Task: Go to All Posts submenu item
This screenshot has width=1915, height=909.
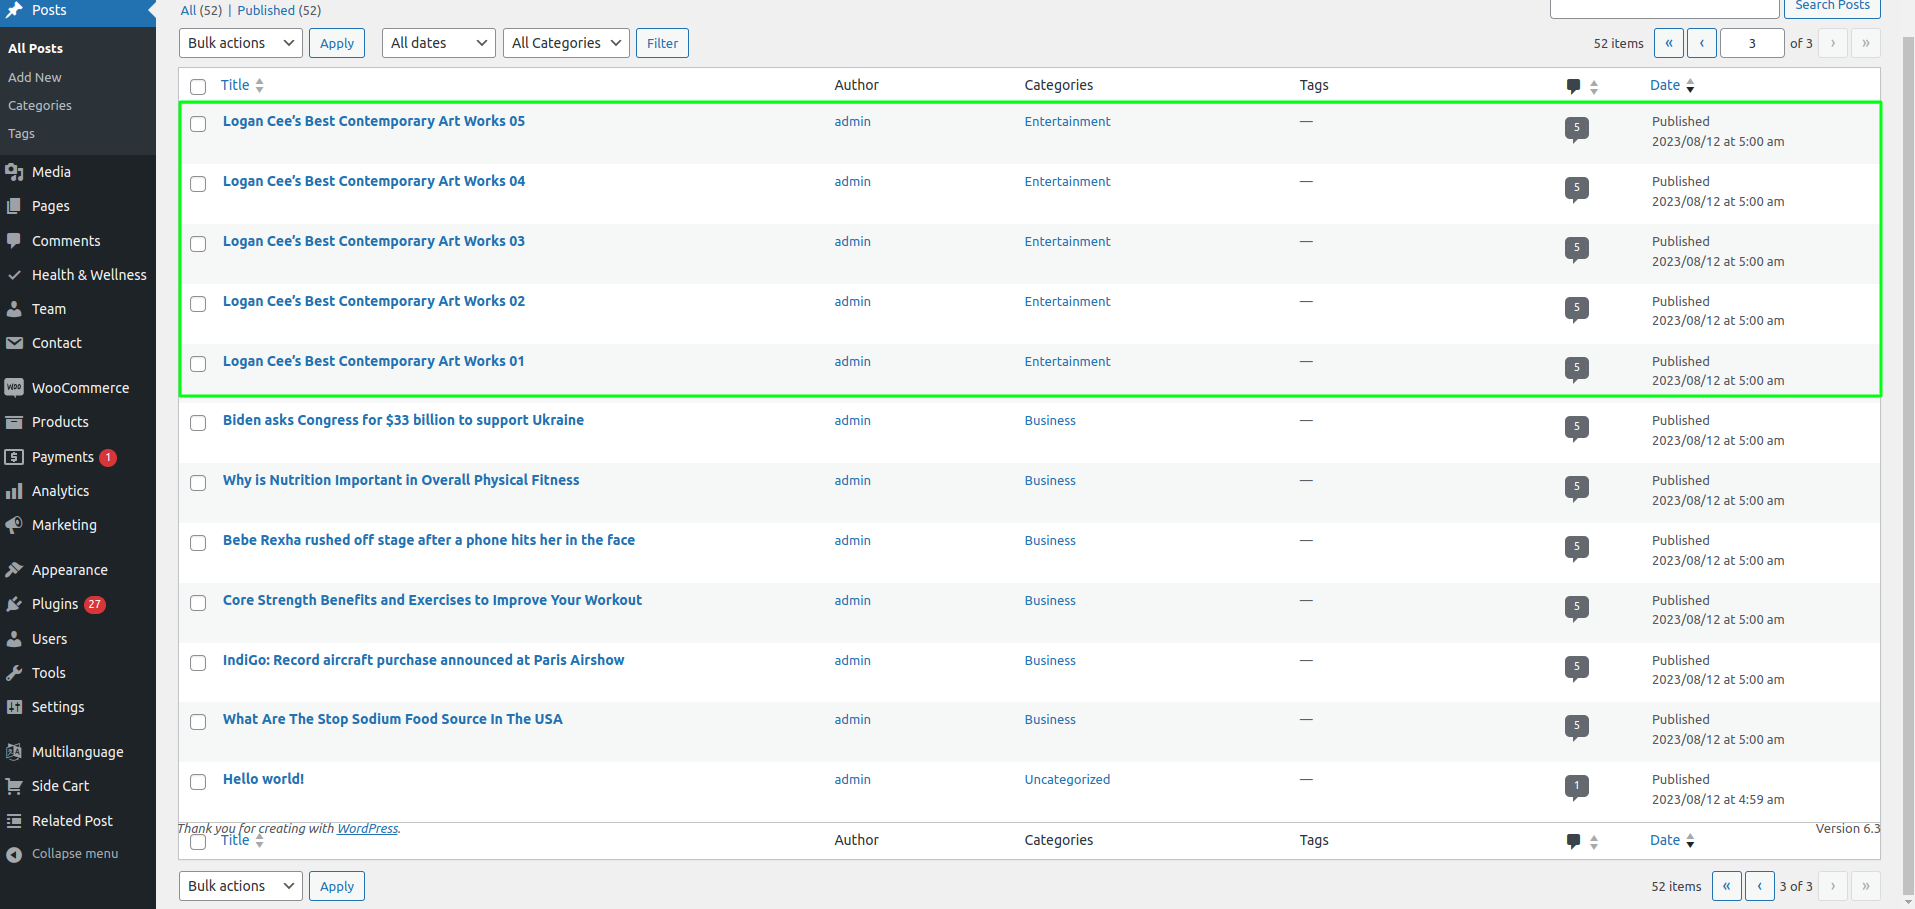Action: [35, 48]
